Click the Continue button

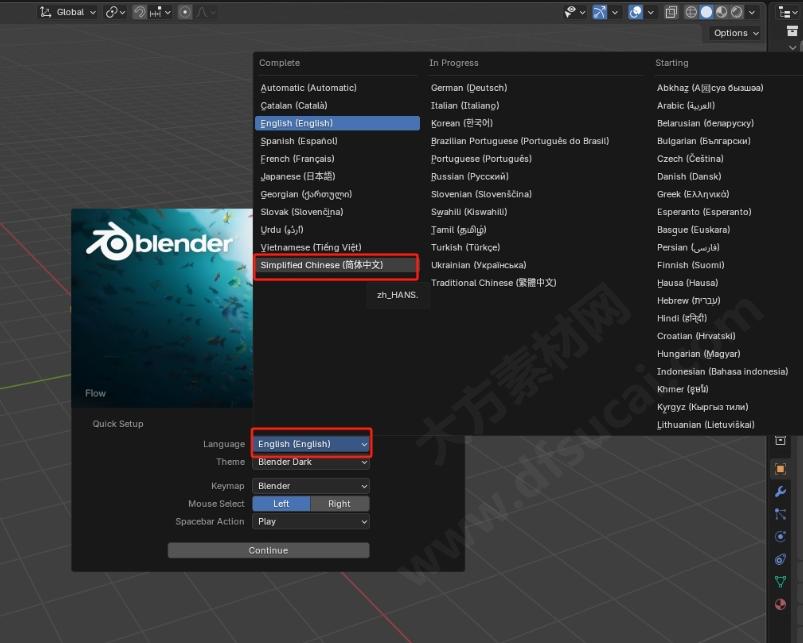[x=268, y=550]
